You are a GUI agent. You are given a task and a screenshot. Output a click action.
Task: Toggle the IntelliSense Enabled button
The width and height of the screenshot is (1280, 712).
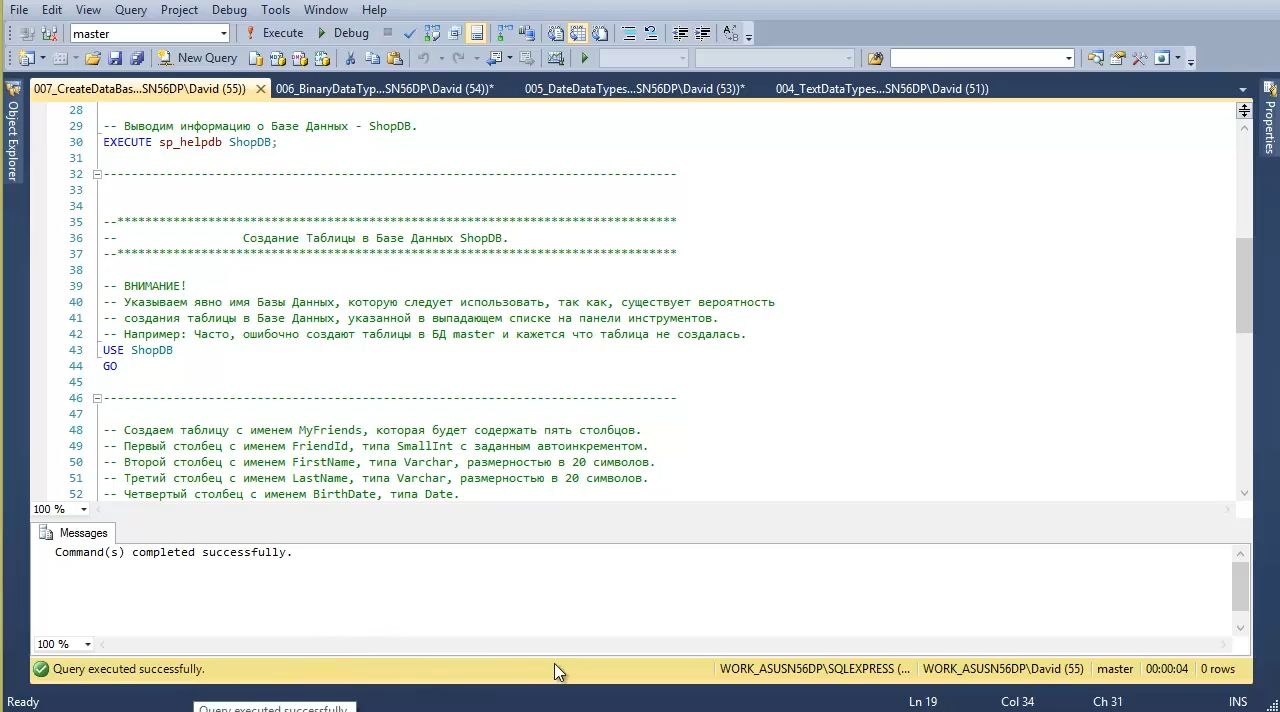point(477,33)
